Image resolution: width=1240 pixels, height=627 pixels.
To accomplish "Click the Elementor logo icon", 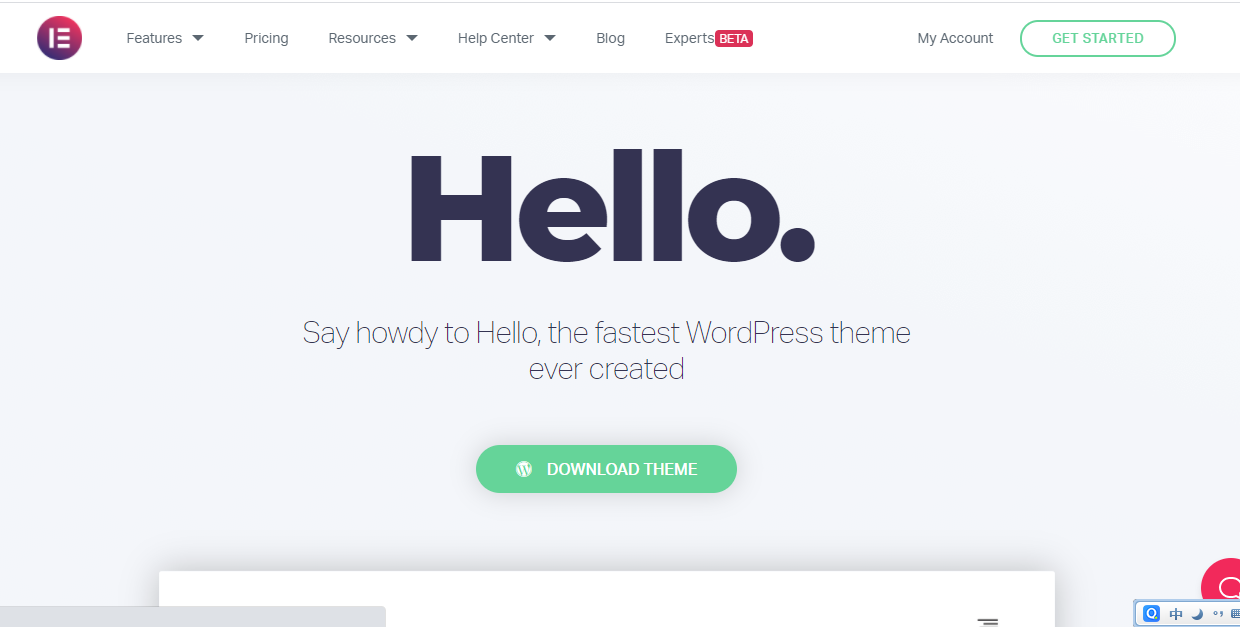I will [59, 38].
